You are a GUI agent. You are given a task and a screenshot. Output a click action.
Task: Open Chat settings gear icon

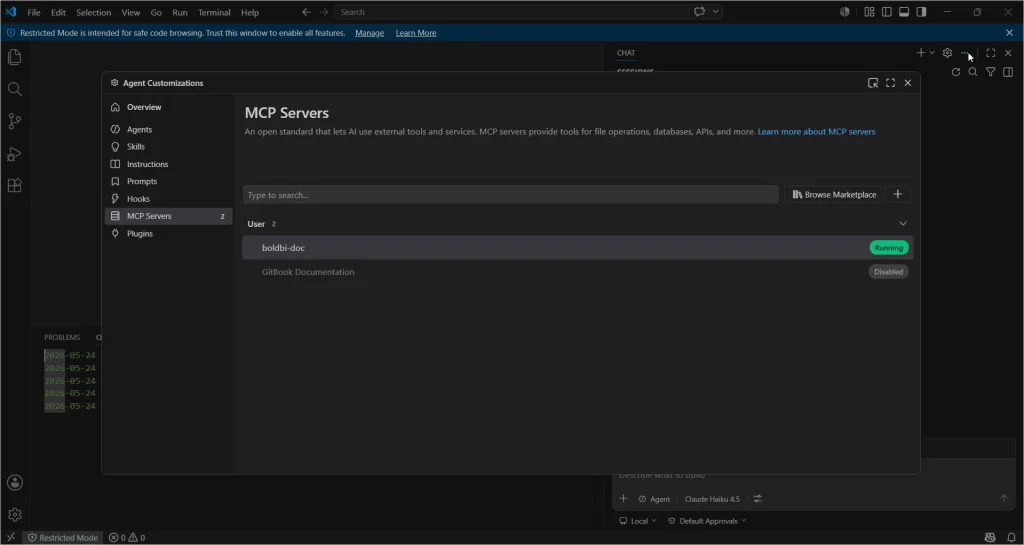pyautogui.click(x=947, y=53)
